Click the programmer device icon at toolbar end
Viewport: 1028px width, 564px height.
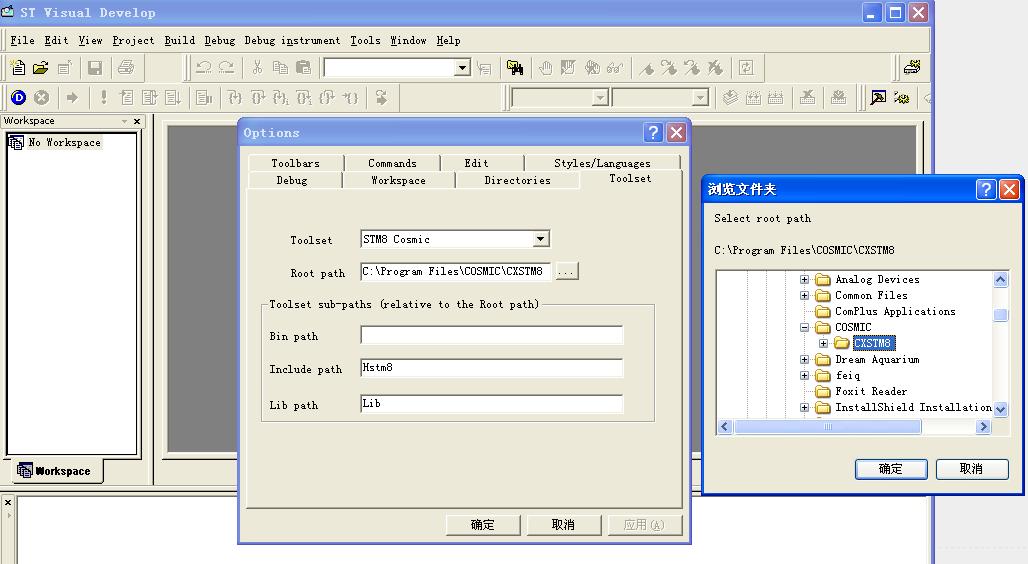point(913,68)
